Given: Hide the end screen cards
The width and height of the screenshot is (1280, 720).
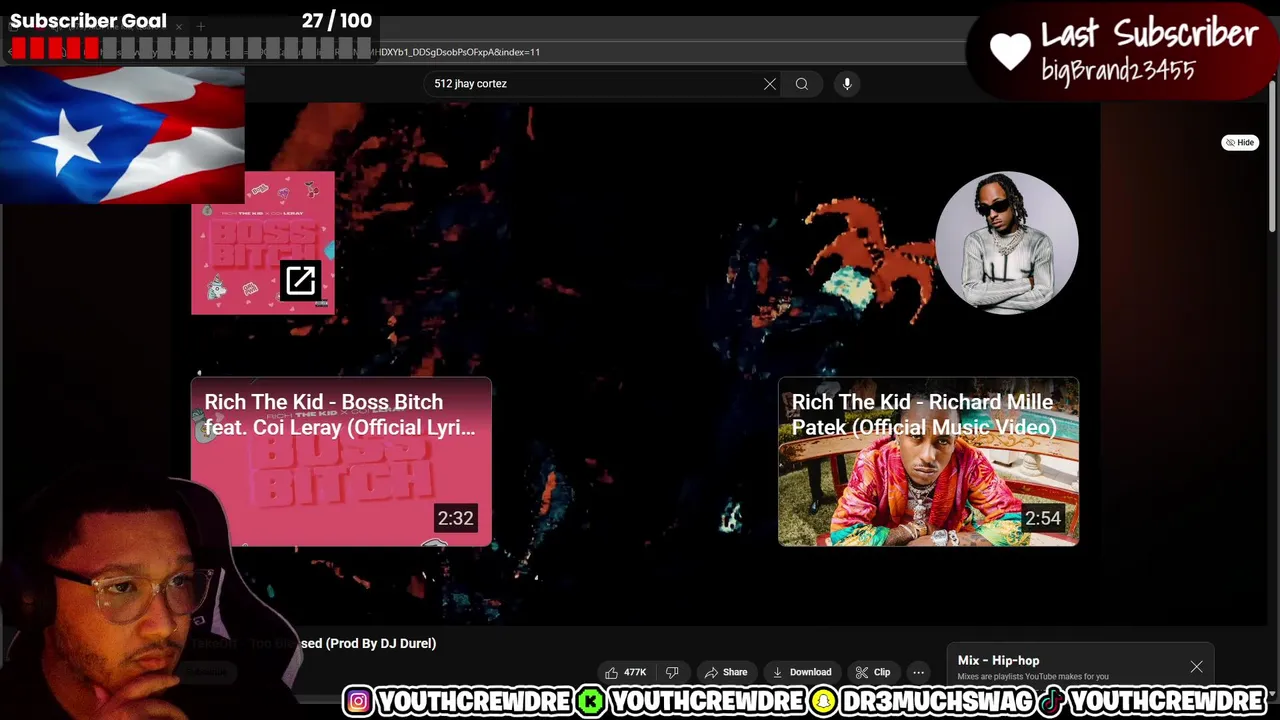Looking at the screenshot, I should click(x=1240, y=143).
